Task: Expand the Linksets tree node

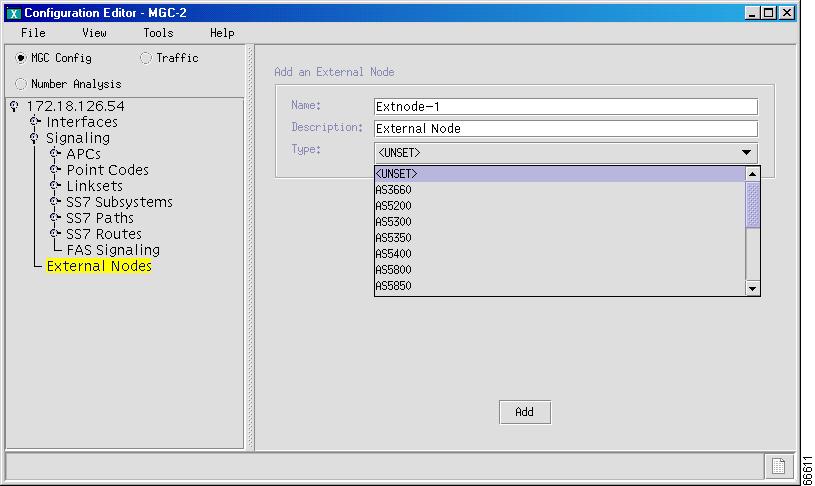Action: (55, 186)
